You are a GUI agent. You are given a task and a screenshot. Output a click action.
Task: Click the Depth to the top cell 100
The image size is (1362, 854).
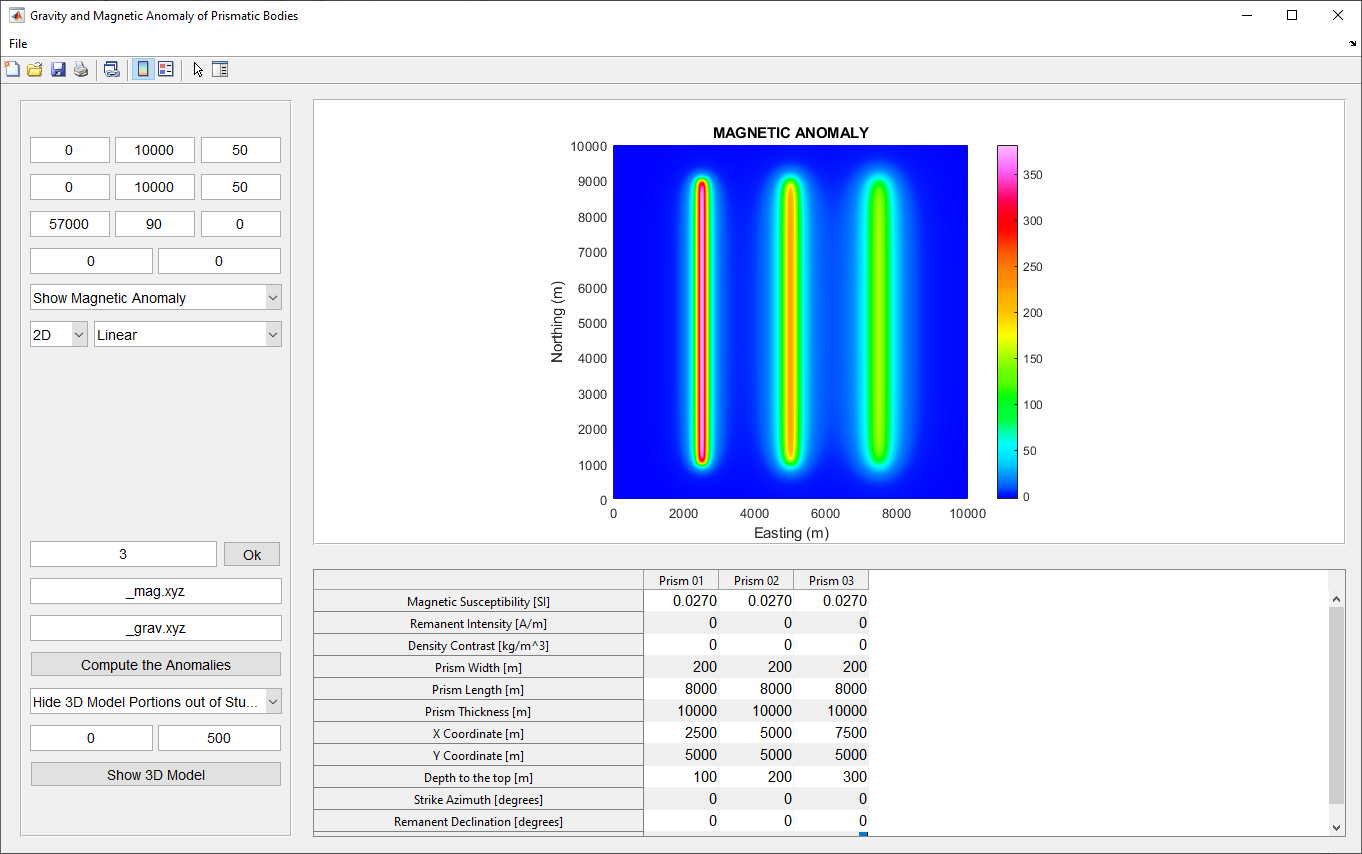click(681, 777)
